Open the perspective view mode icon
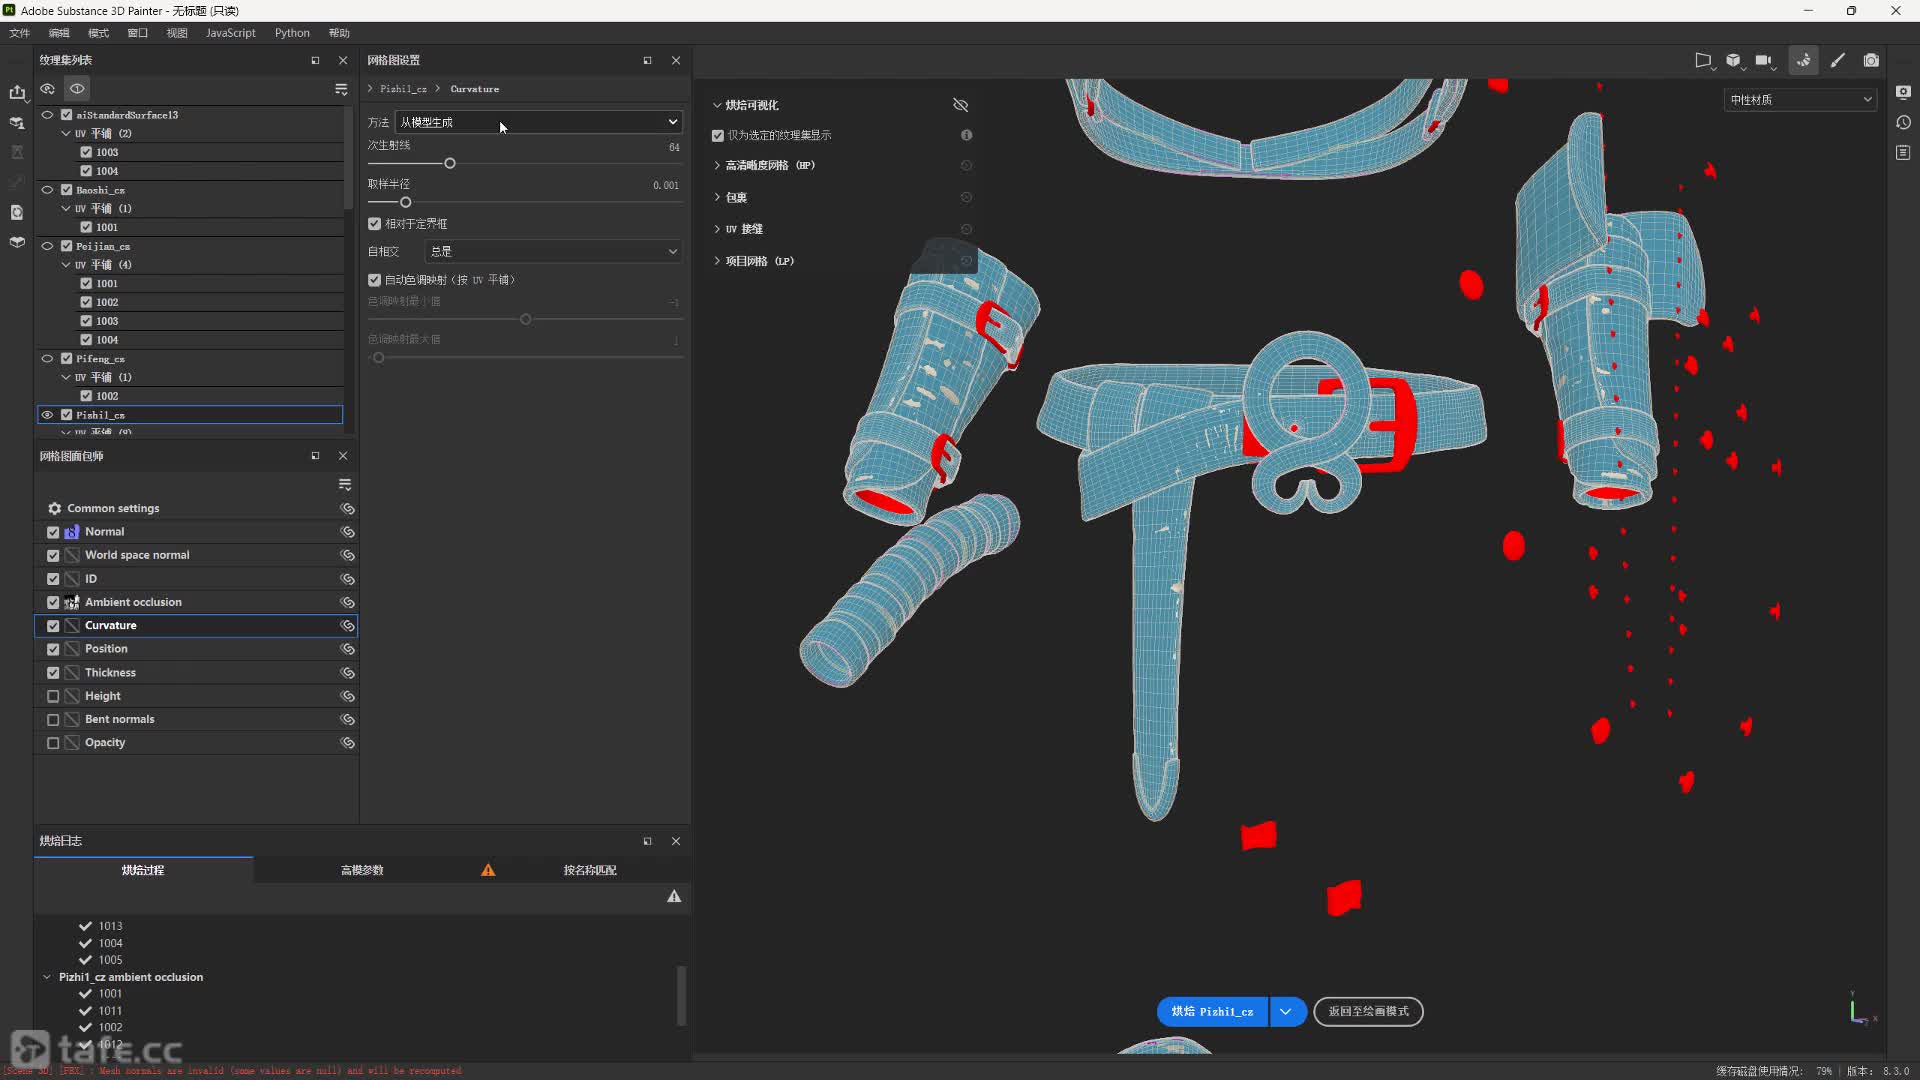 click(x=1703, y=60)
